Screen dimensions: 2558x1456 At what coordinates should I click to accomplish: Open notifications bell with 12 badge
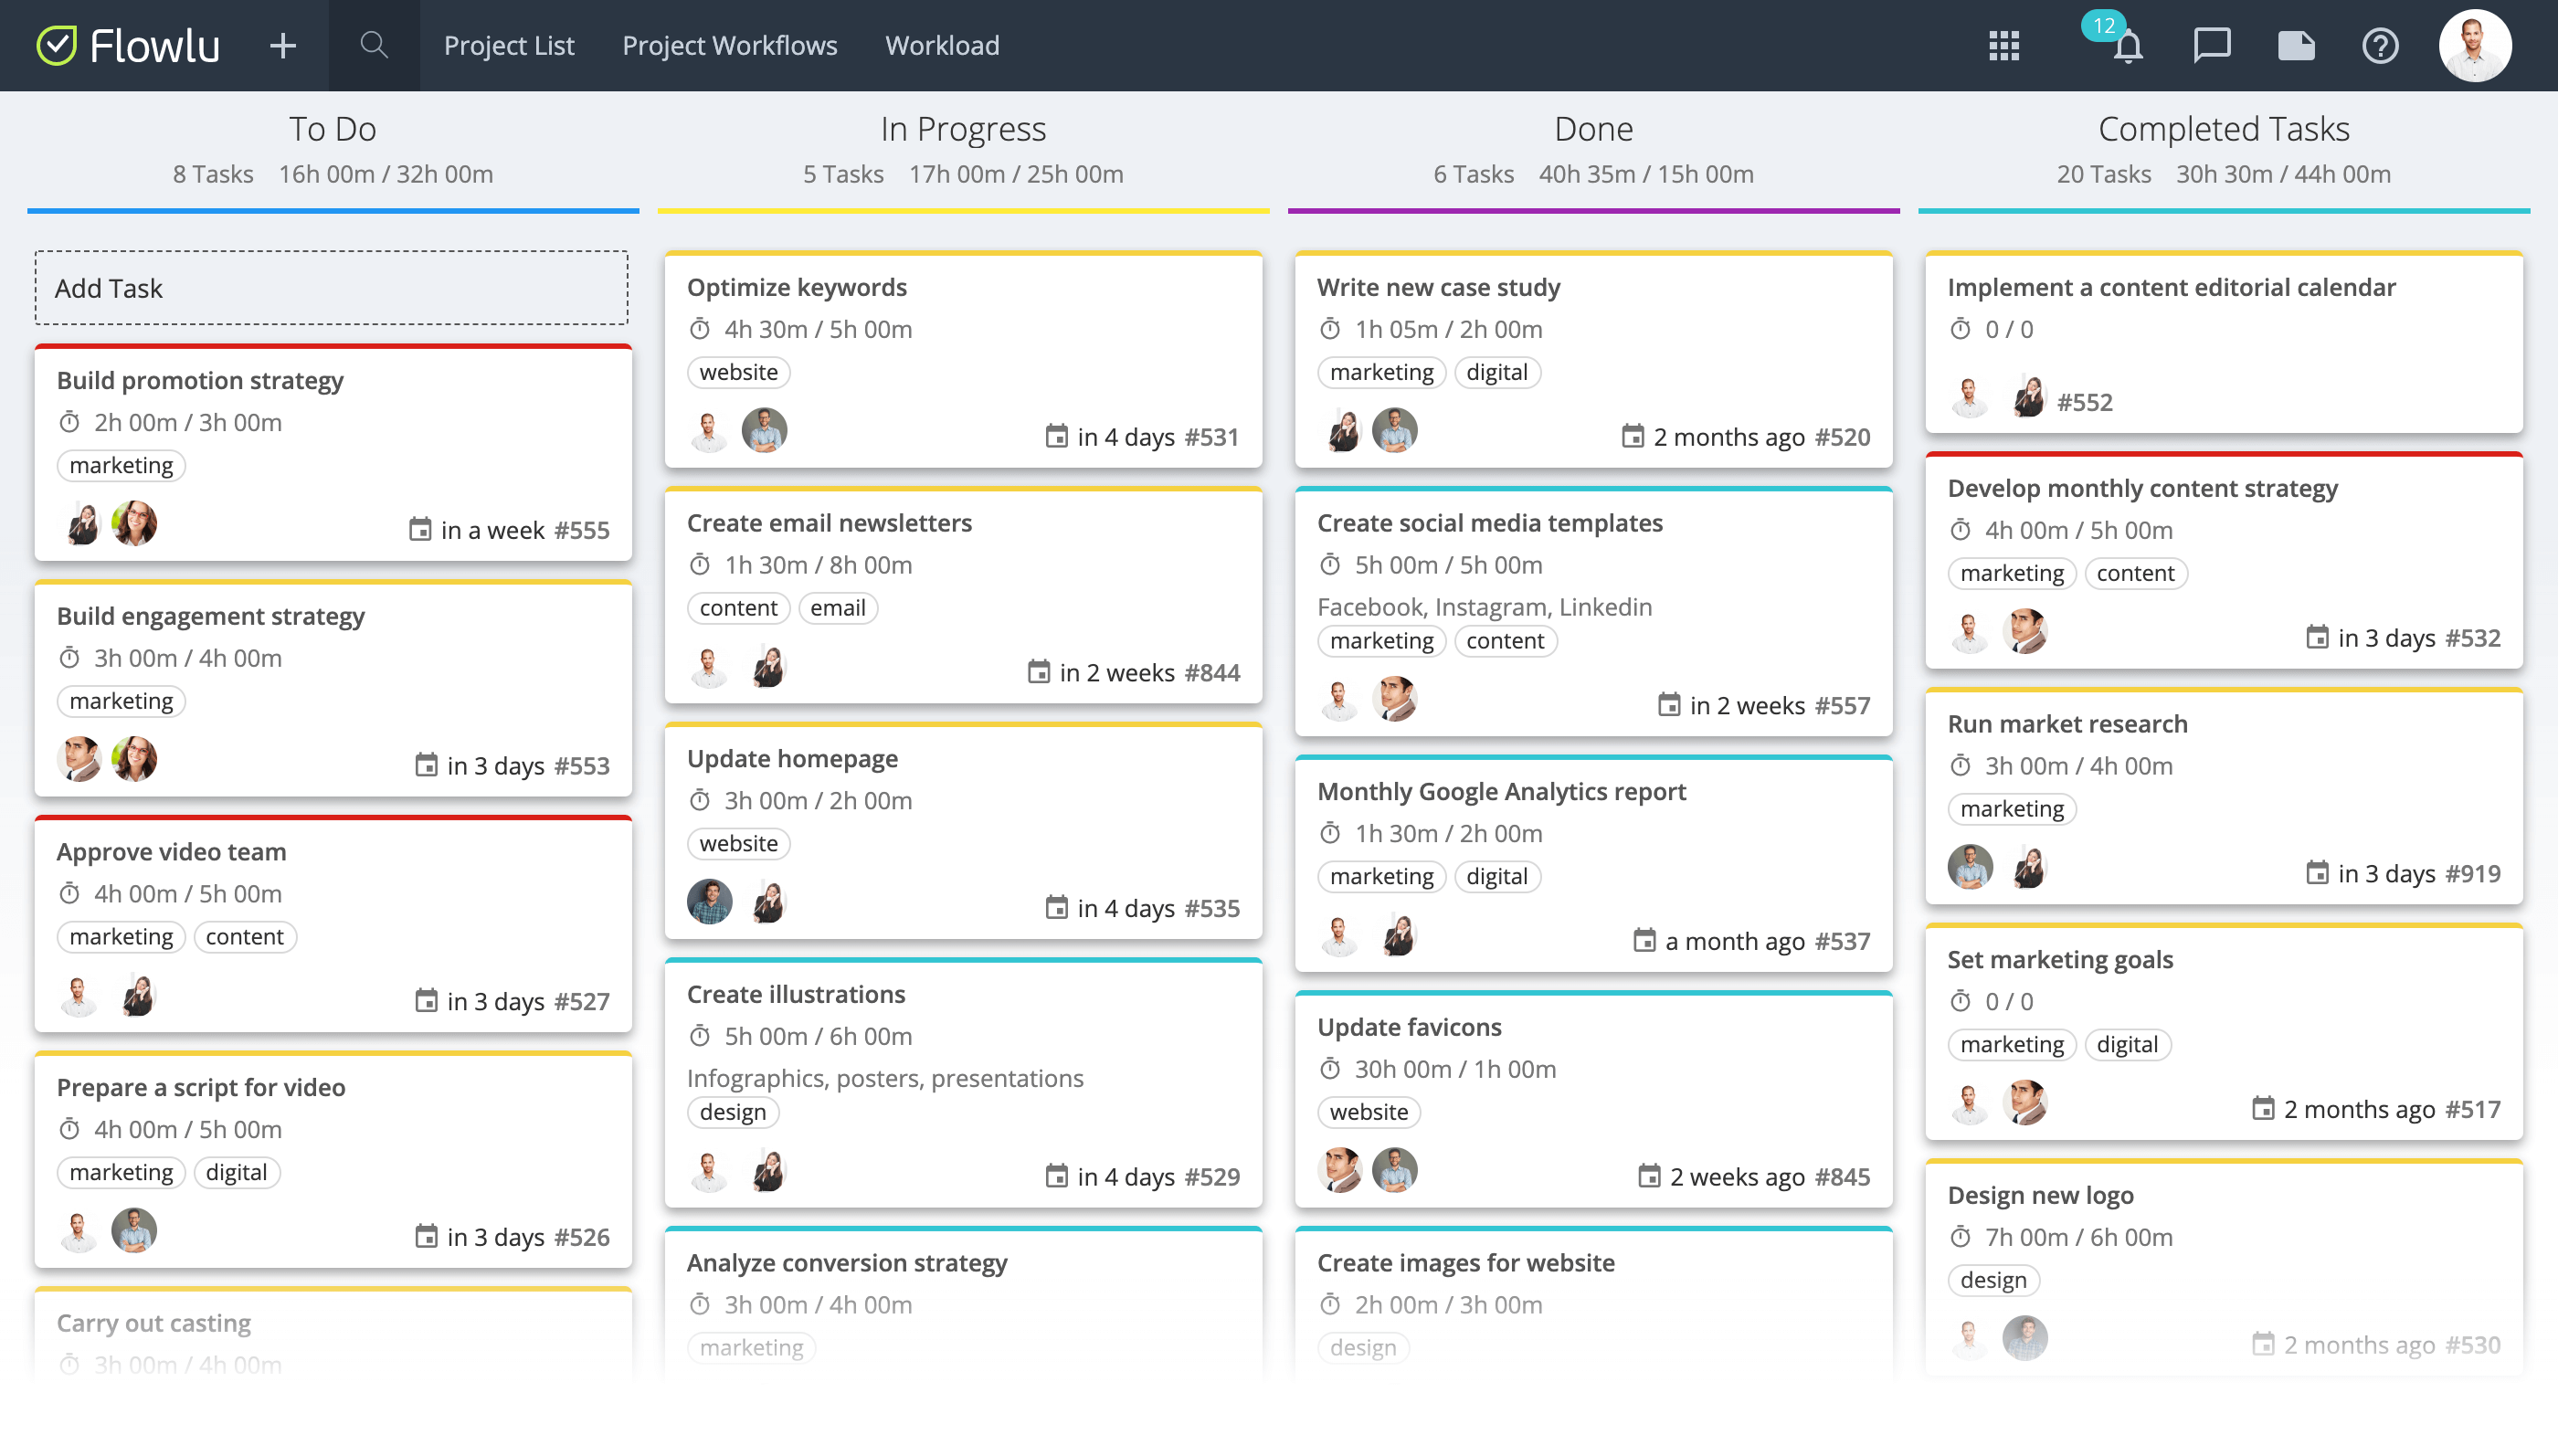pyautogui.click(x=2127, y=46)
